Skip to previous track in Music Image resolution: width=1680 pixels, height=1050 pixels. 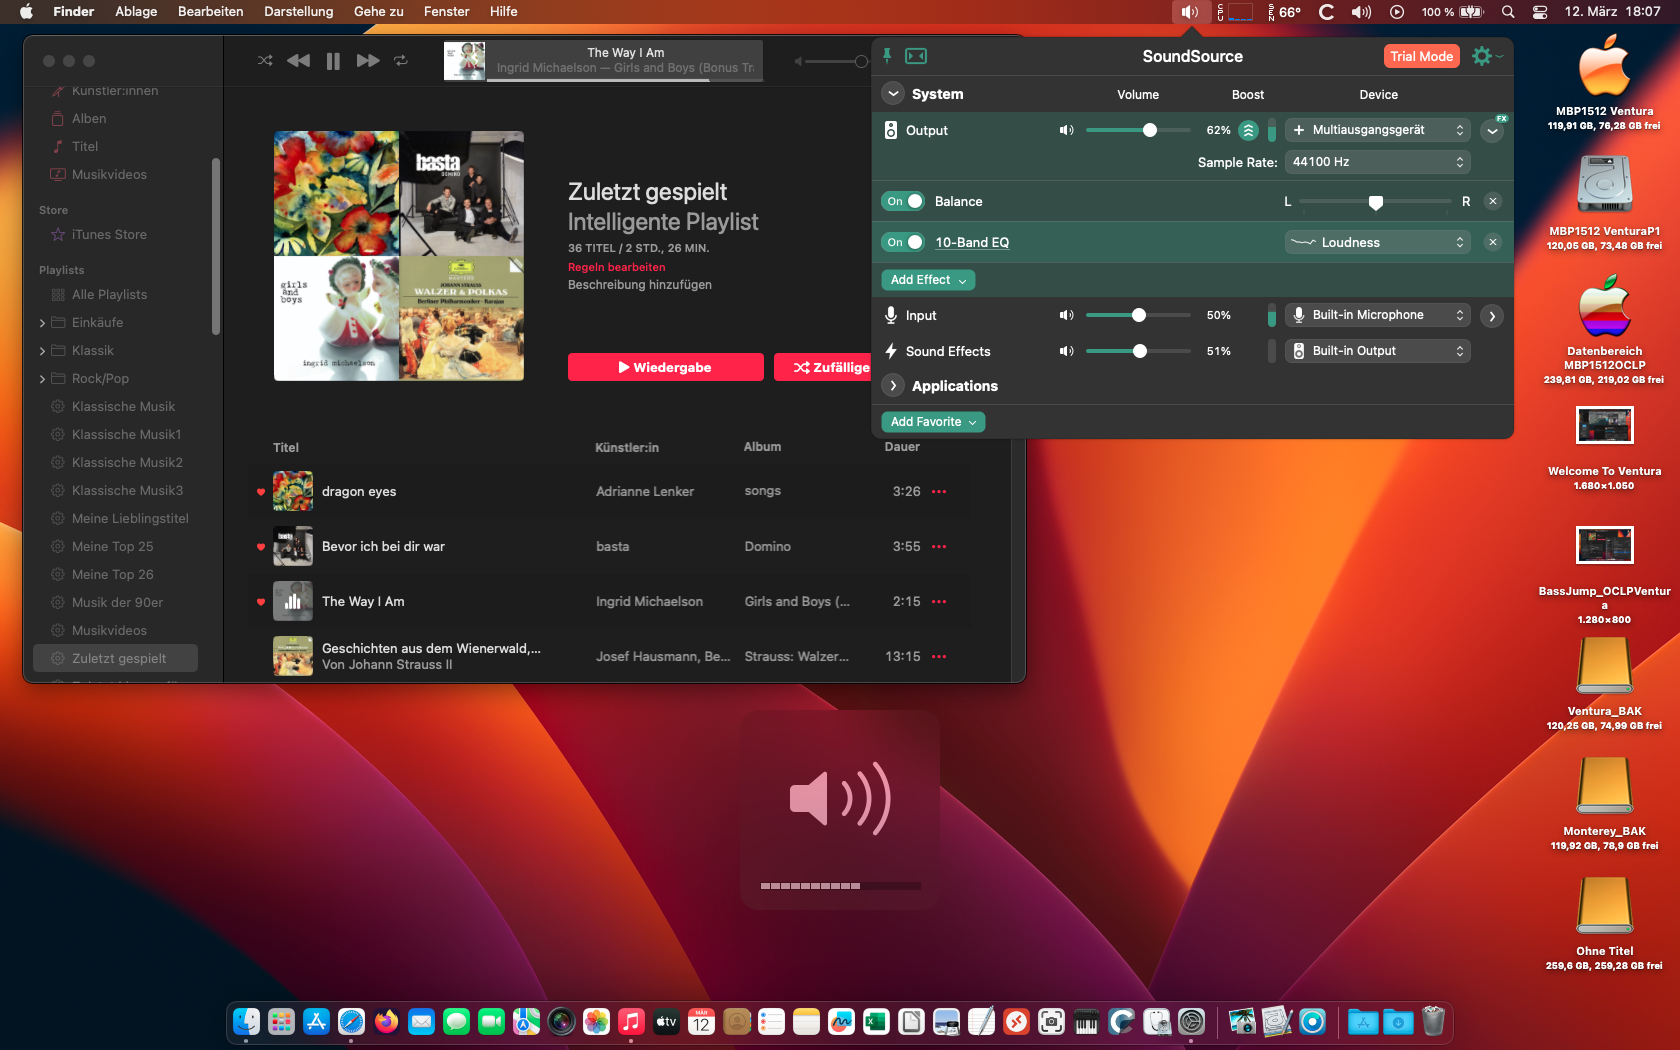pos(298,61)
